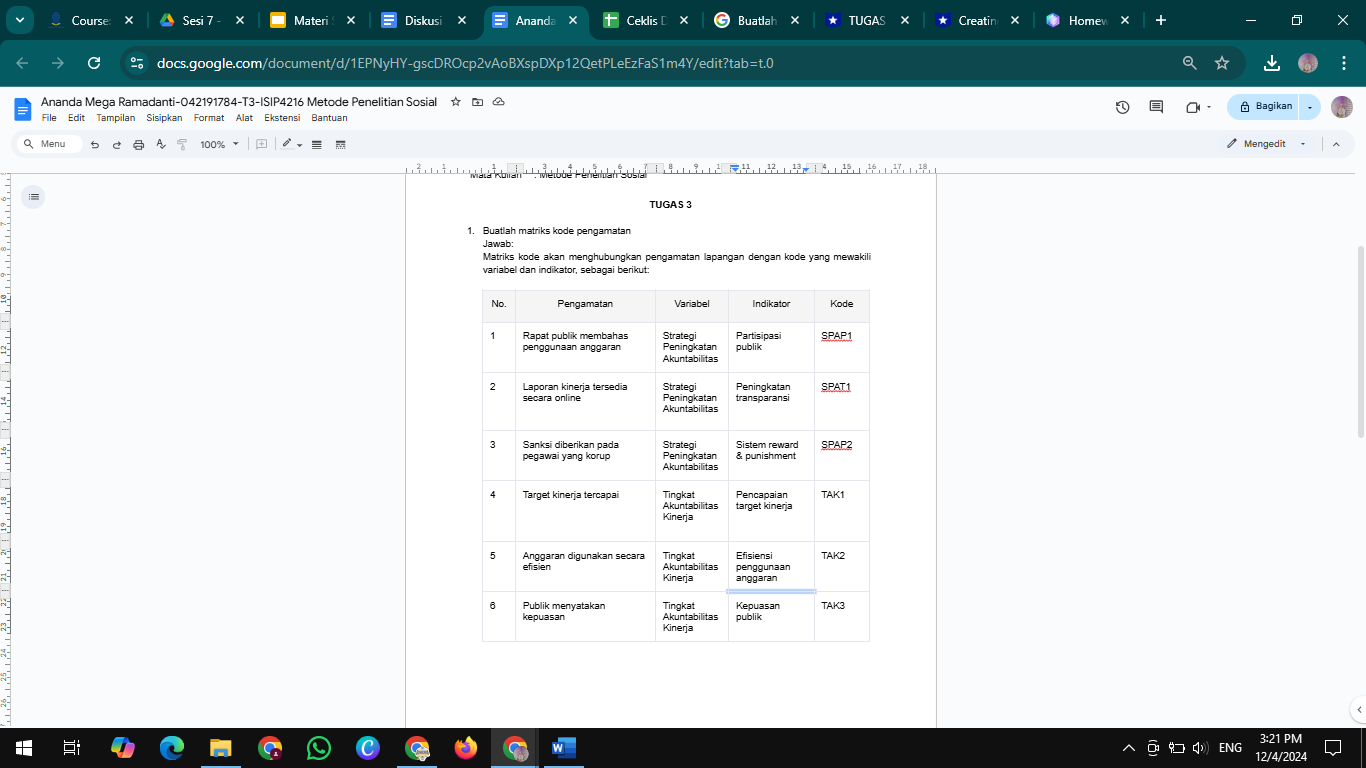Screen dimensions: 1366x768
Task: Click the "Target kinerja tercapai" cell
Action: click(x=585, y=511)
